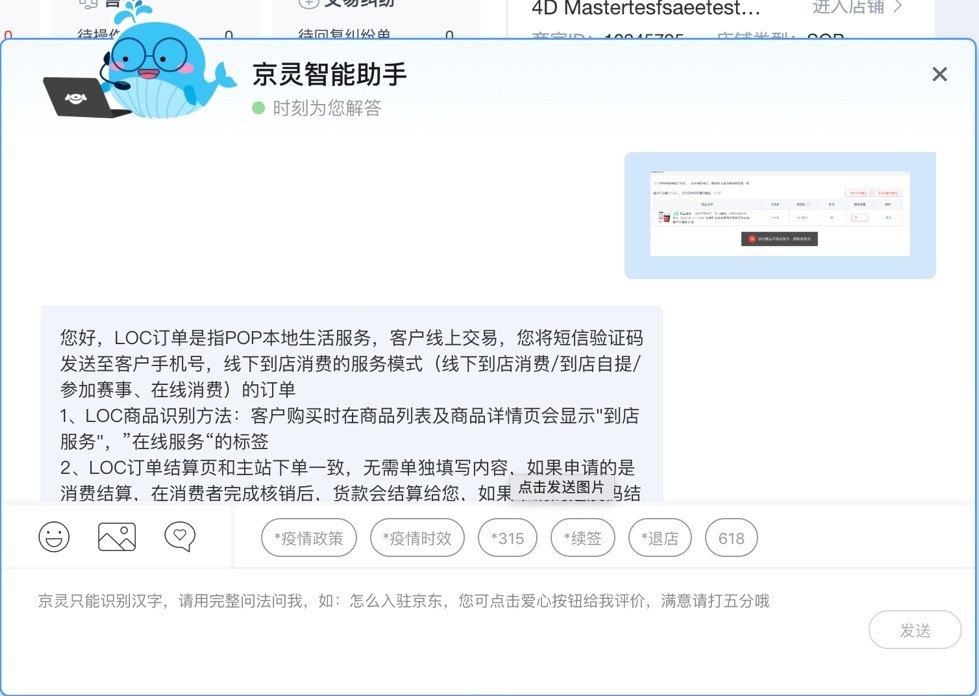
Task: Select the *续签 quick tag
Action: (x=583, y=537)
